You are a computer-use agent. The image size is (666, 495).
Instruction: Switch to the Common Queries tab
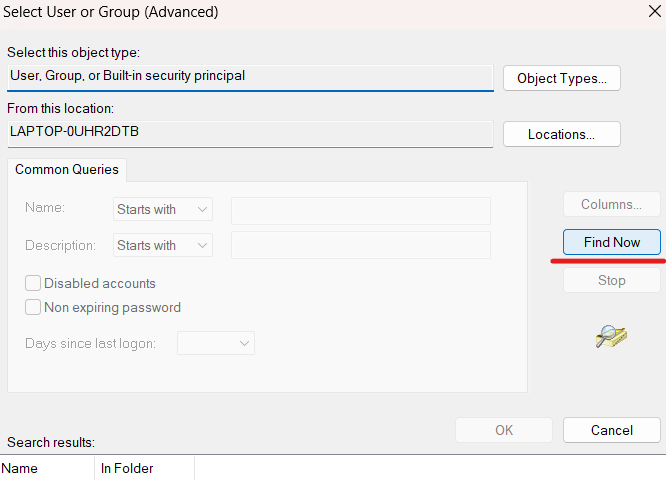tap(67, 170)
